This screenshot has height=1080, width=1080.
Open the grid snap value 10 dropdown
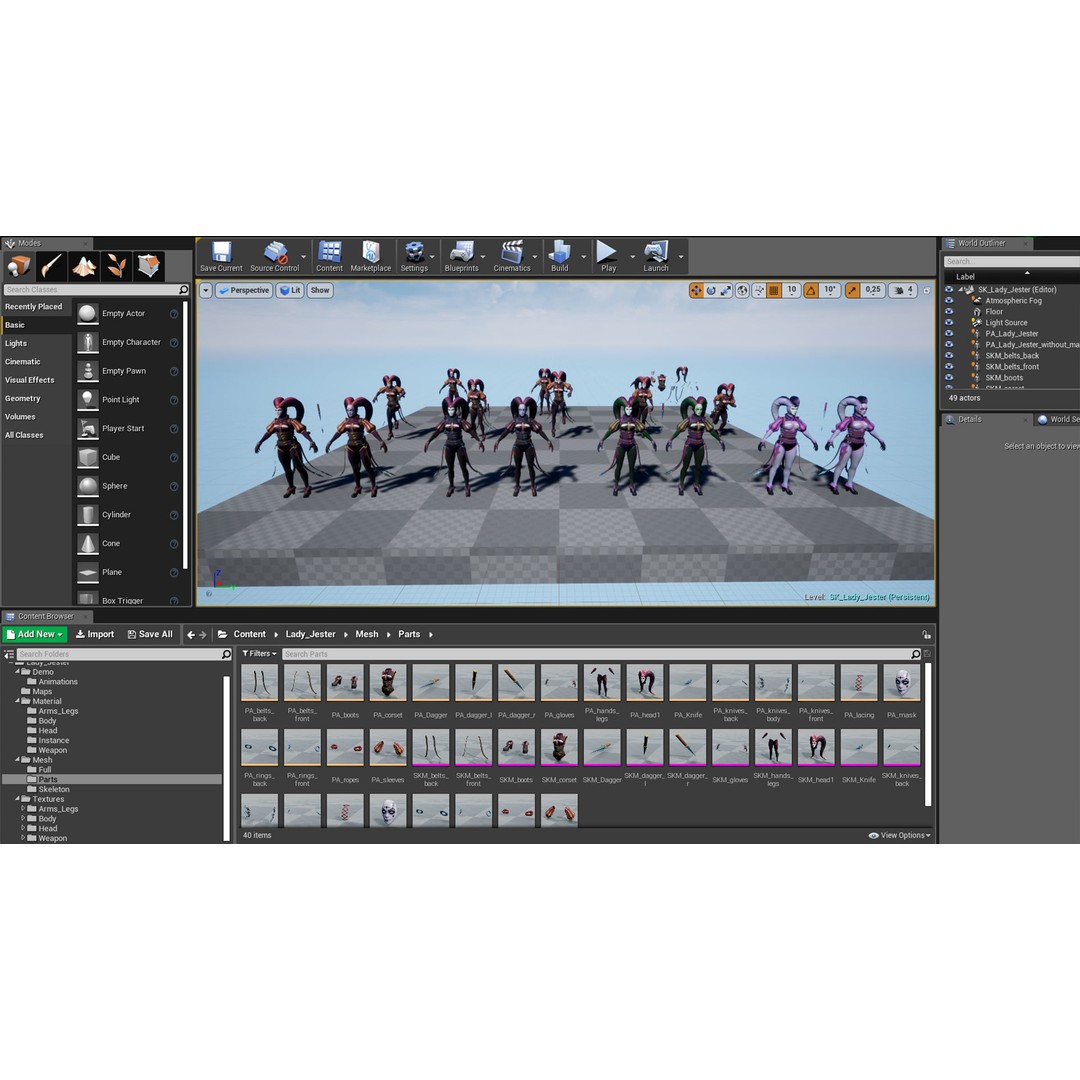(791, 291)
